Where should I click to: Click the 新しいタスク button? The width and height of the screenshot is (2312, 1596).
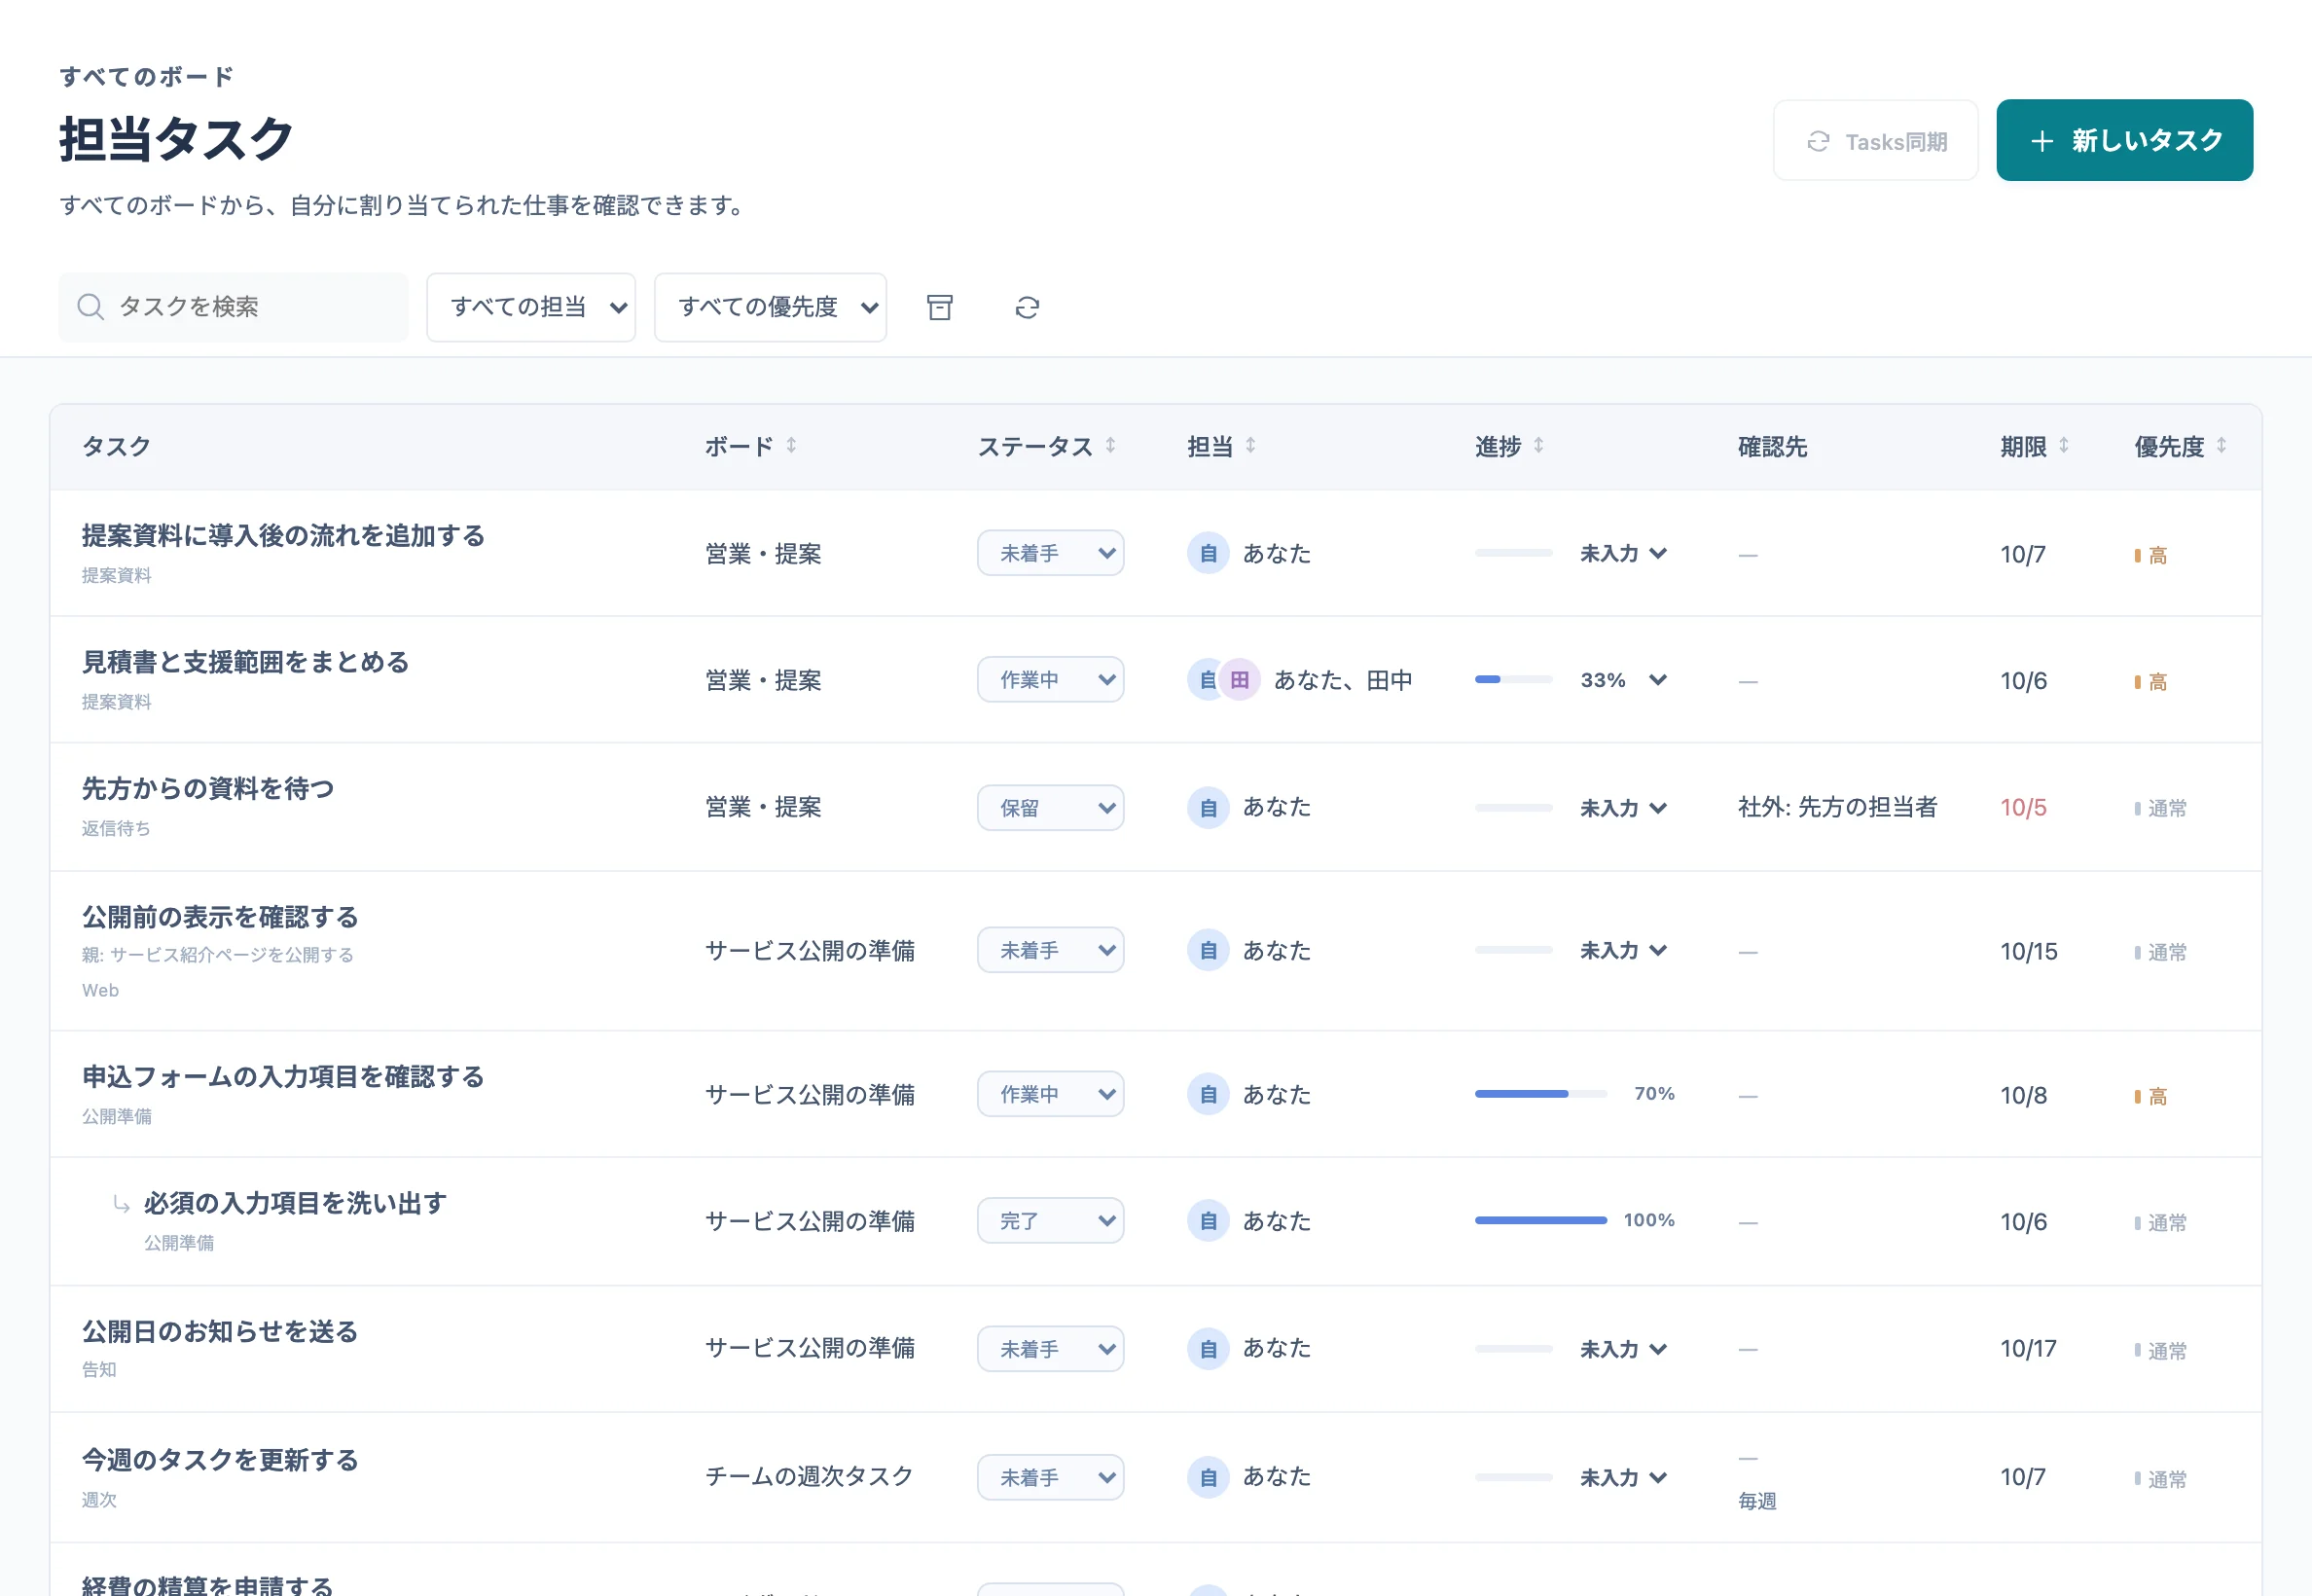click(2124, 140)
